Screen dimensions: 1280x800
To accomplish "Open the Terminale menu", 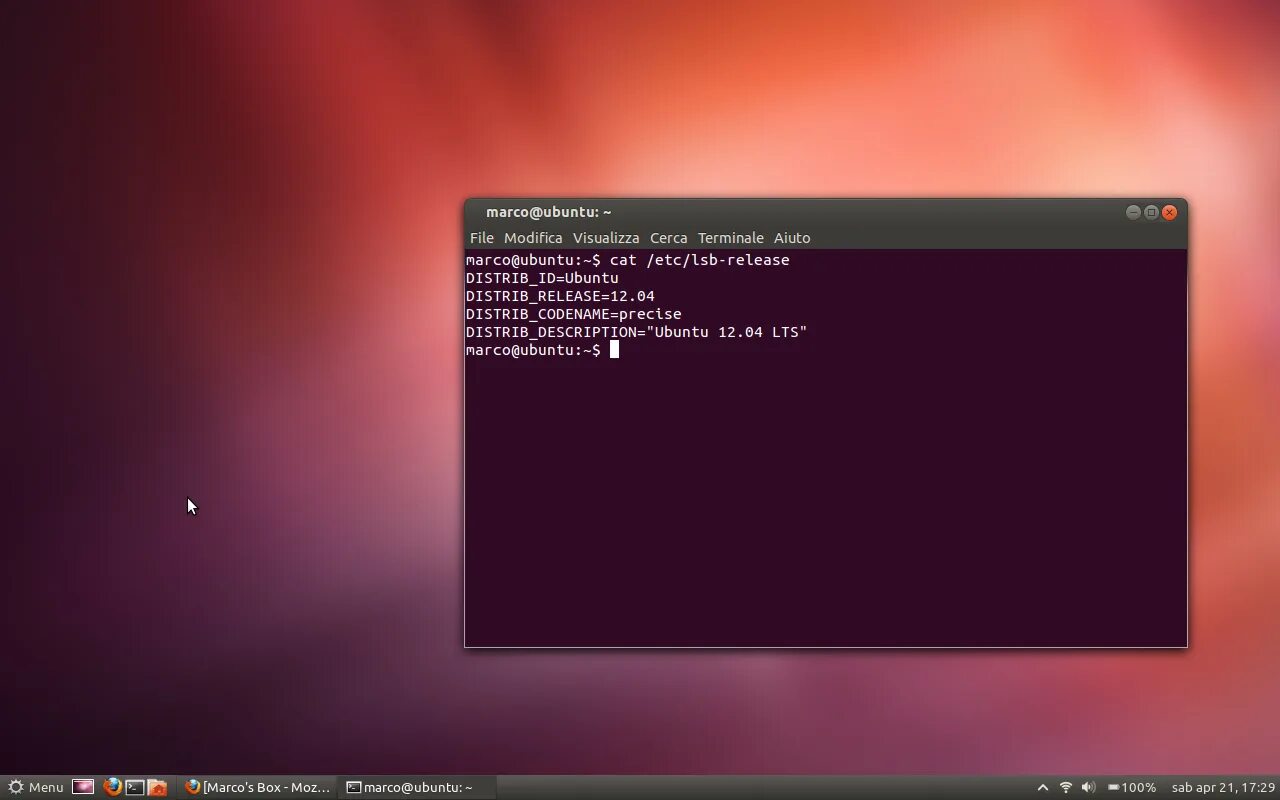I will (731, 238).
